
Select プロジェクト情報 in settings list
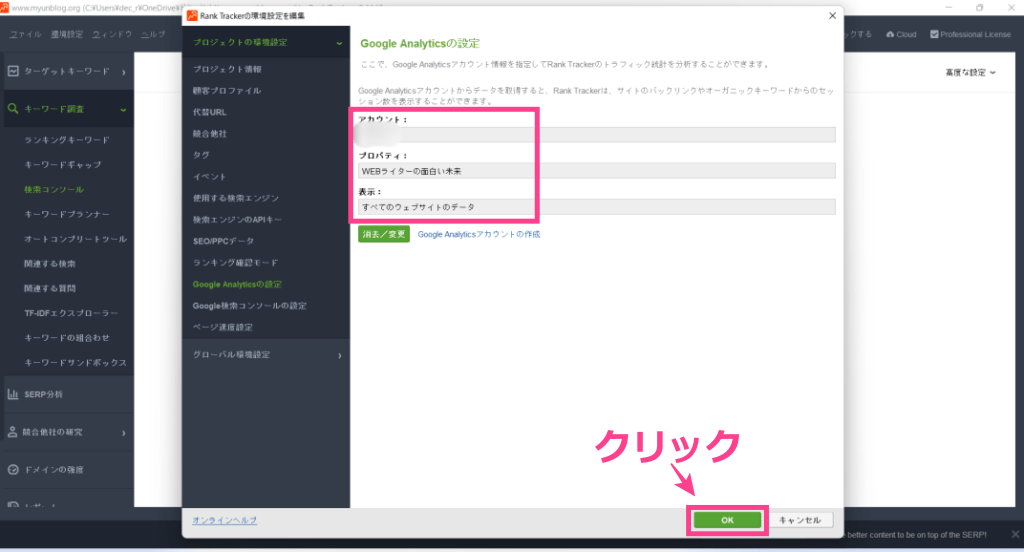click(227, 69)
